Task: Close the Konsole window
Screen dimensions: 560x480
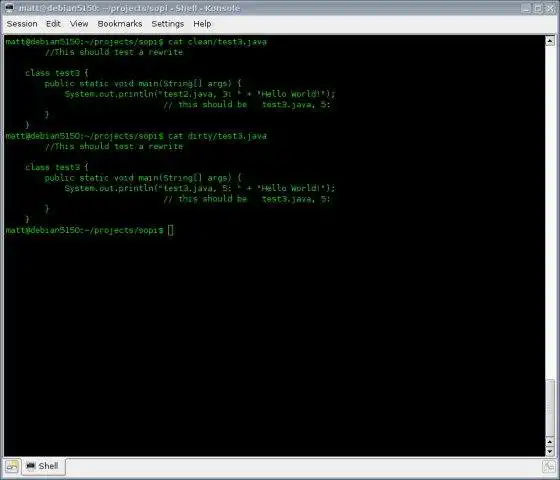Action: click(550, 8)
